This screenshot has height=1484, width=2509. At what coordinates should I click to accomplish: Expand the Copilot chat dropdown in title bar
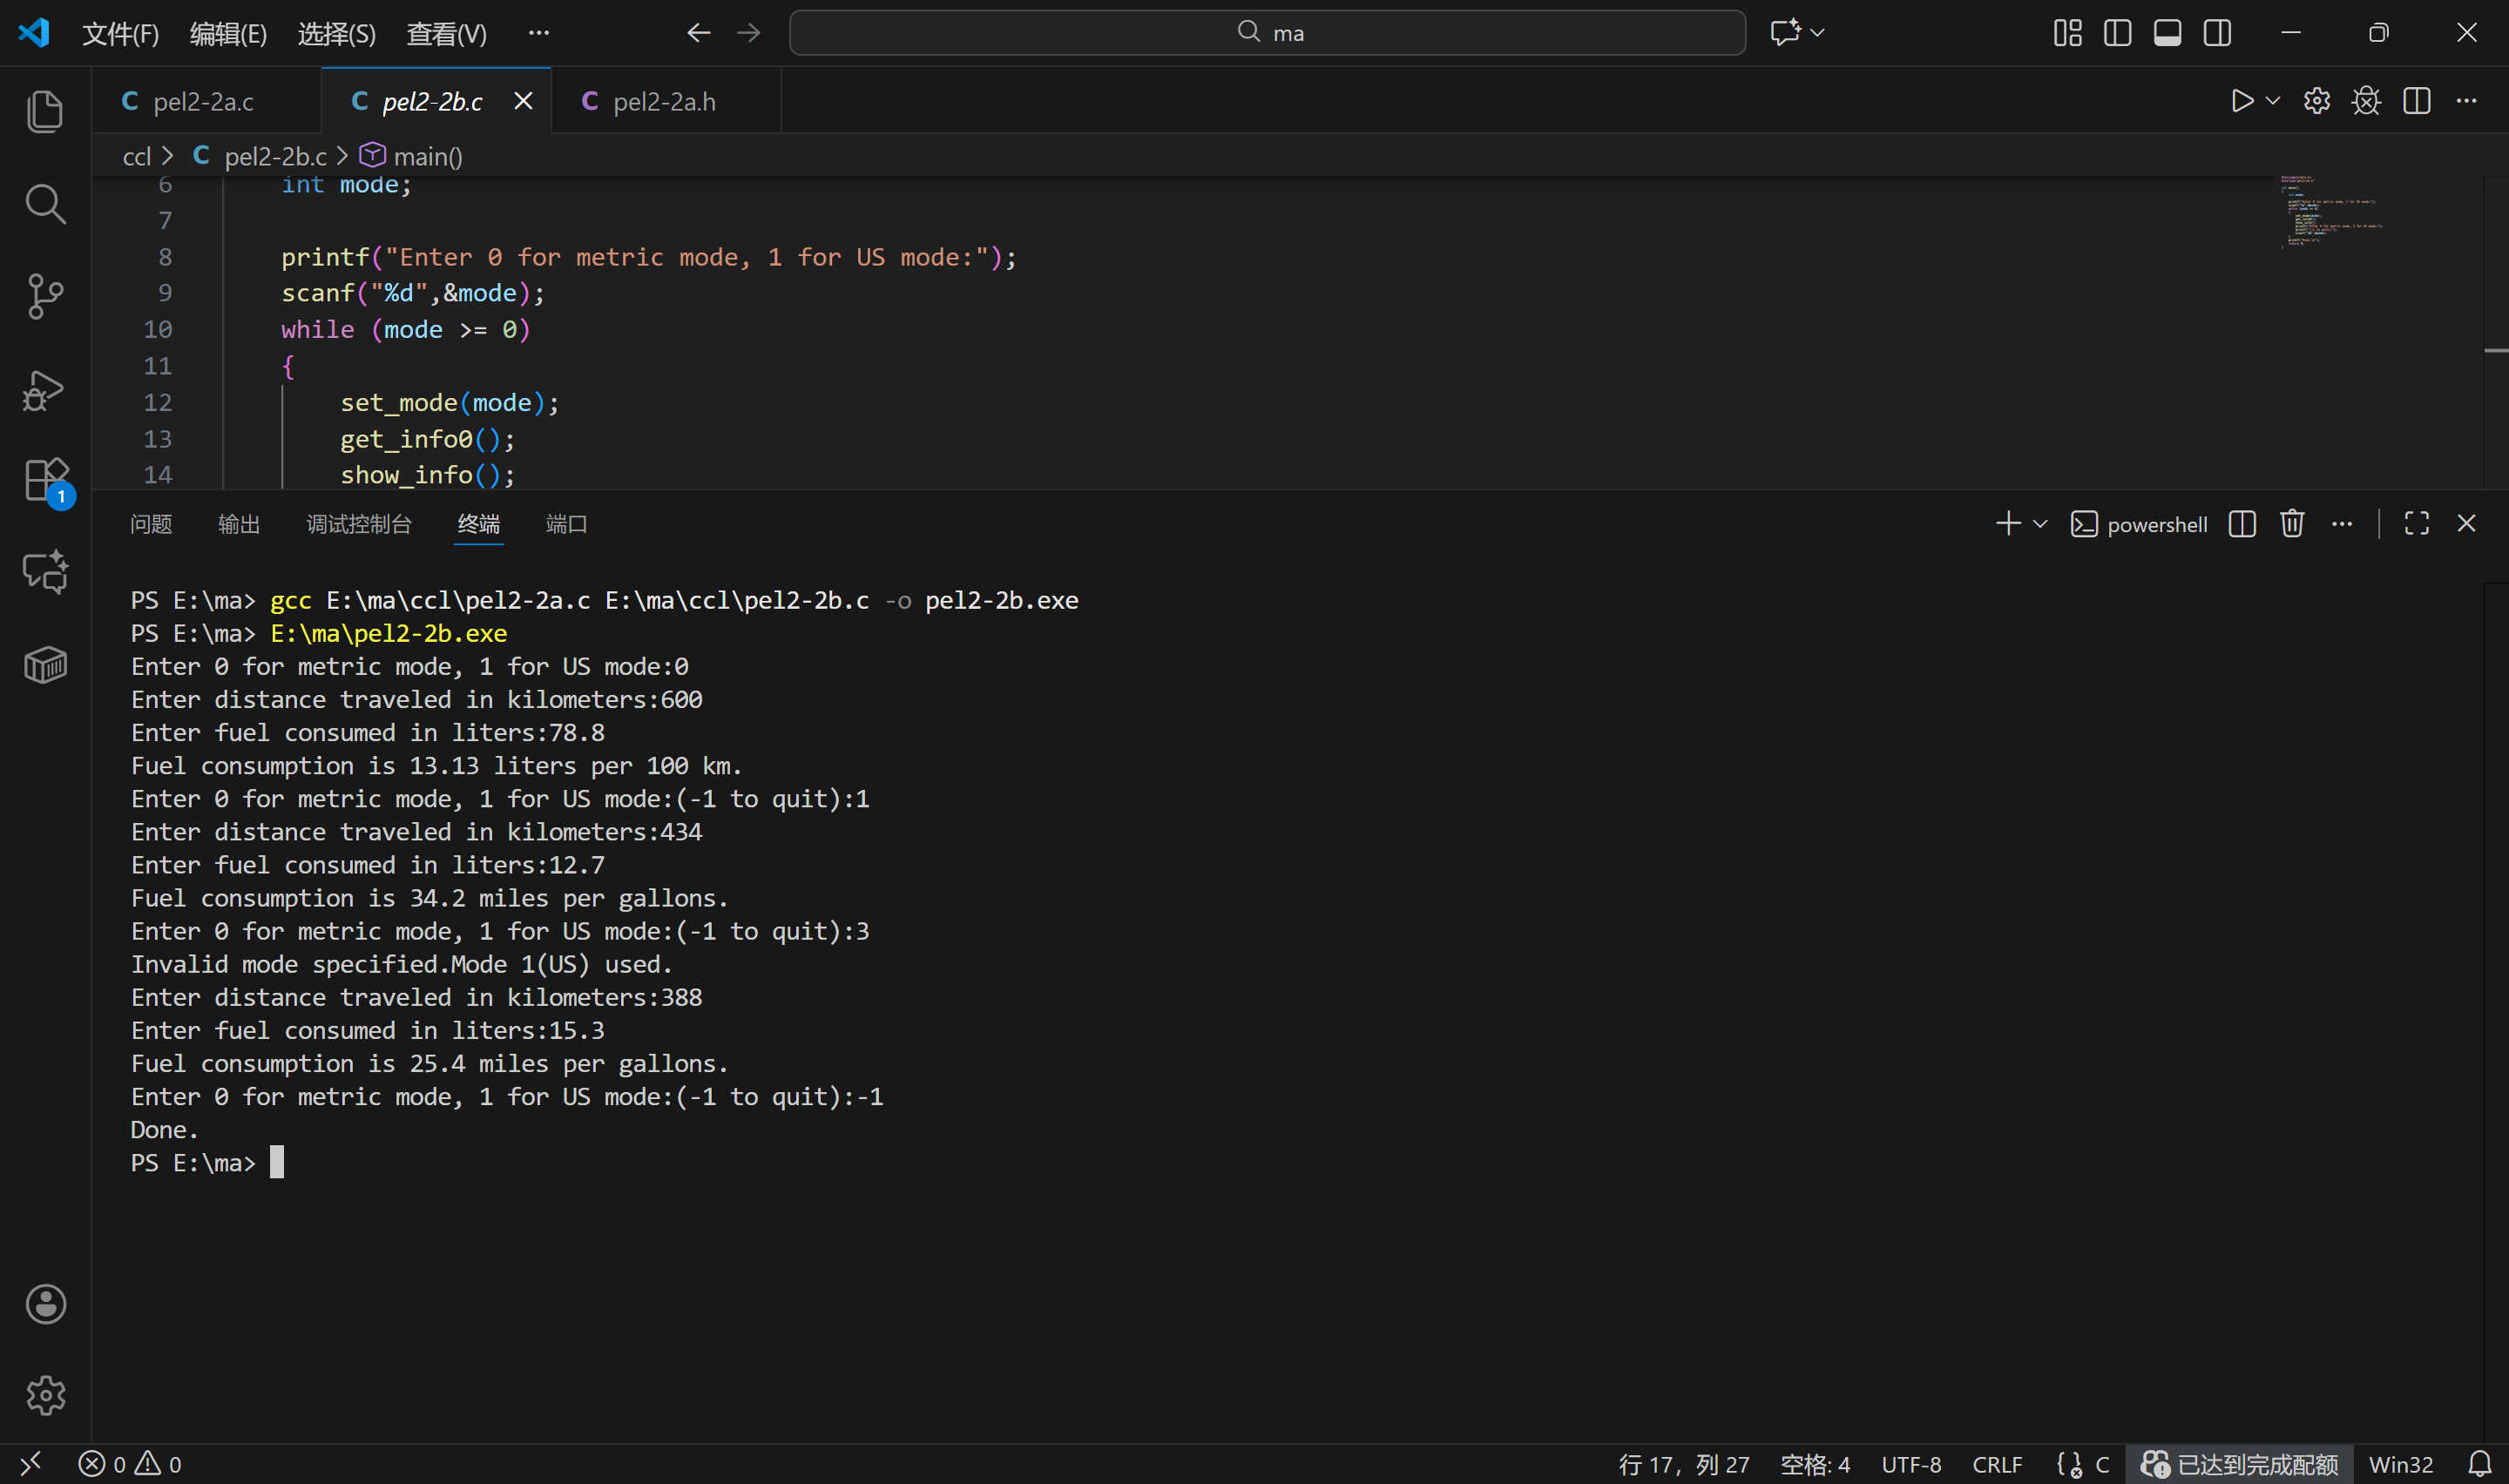(1818, 33)
